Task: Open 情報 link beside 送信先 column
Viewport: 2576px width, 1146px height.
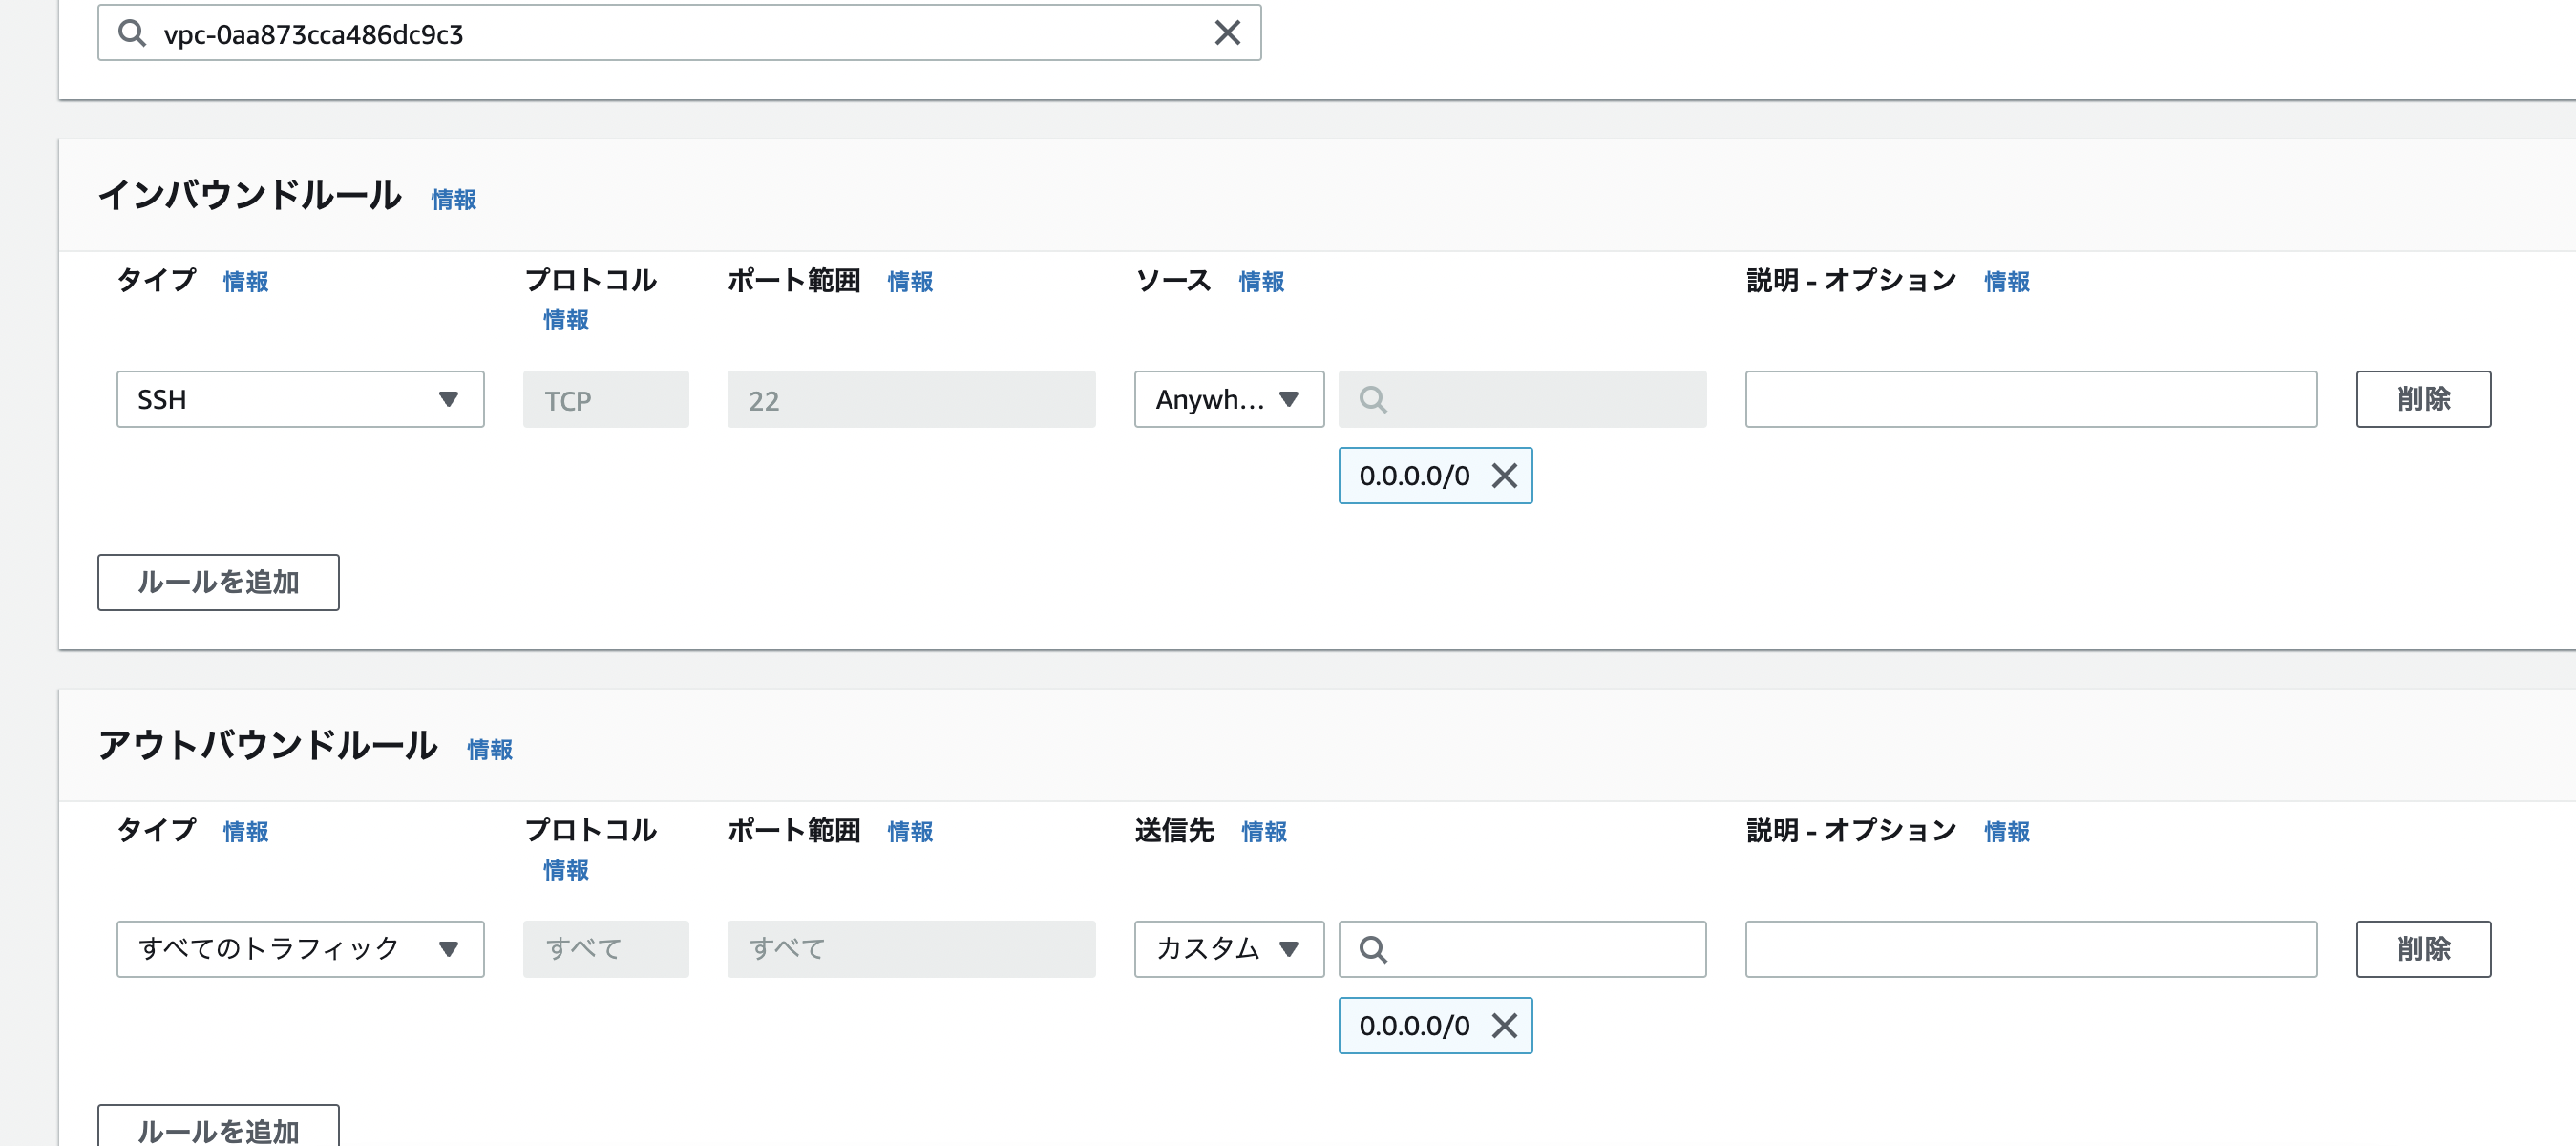Action: [1263, 831]
